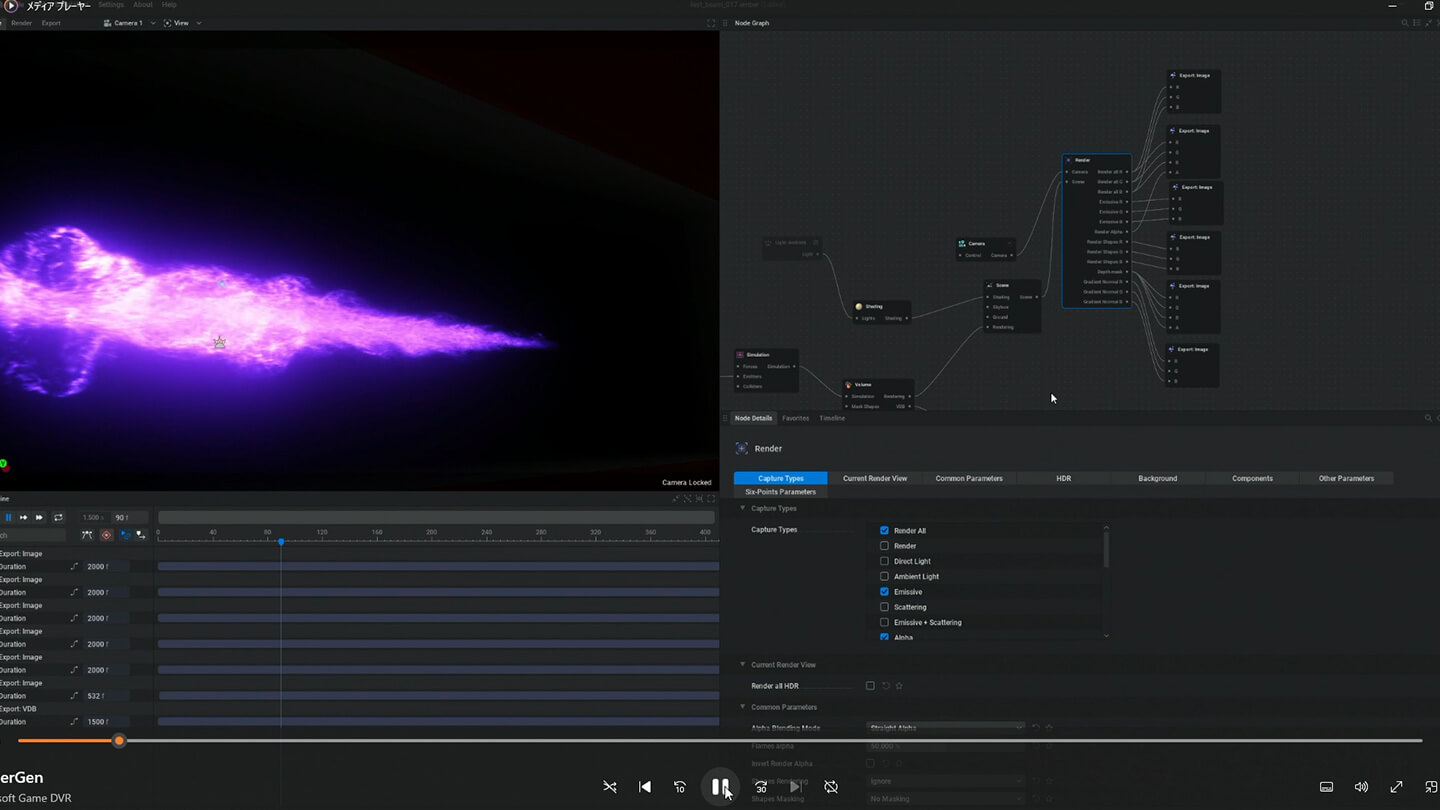Open the Timeline panel tab

832,418
